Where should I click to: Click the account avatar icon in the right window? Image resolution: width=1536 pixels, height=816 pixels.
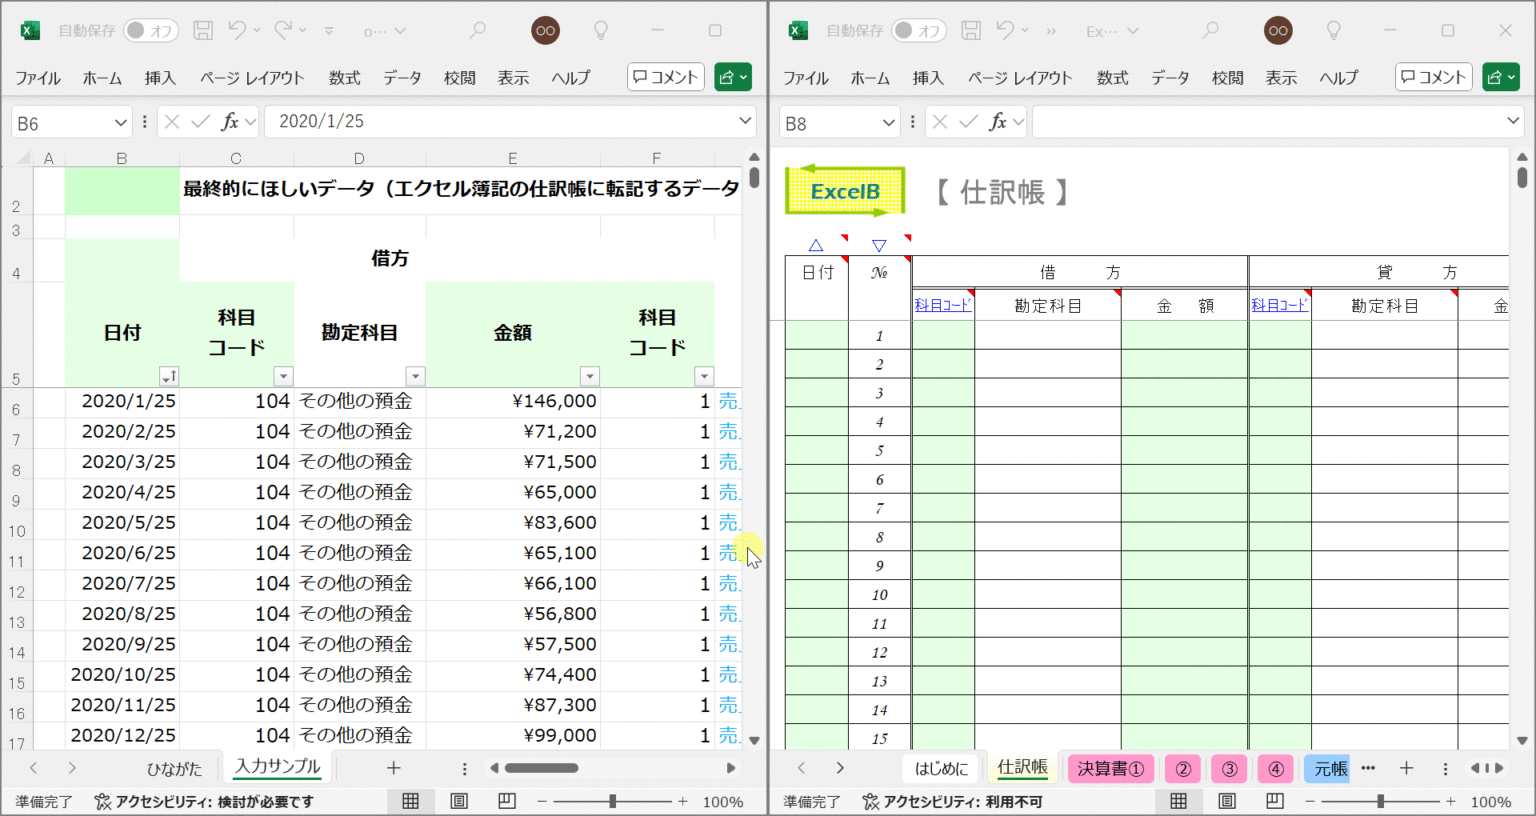coord(1278,31)
